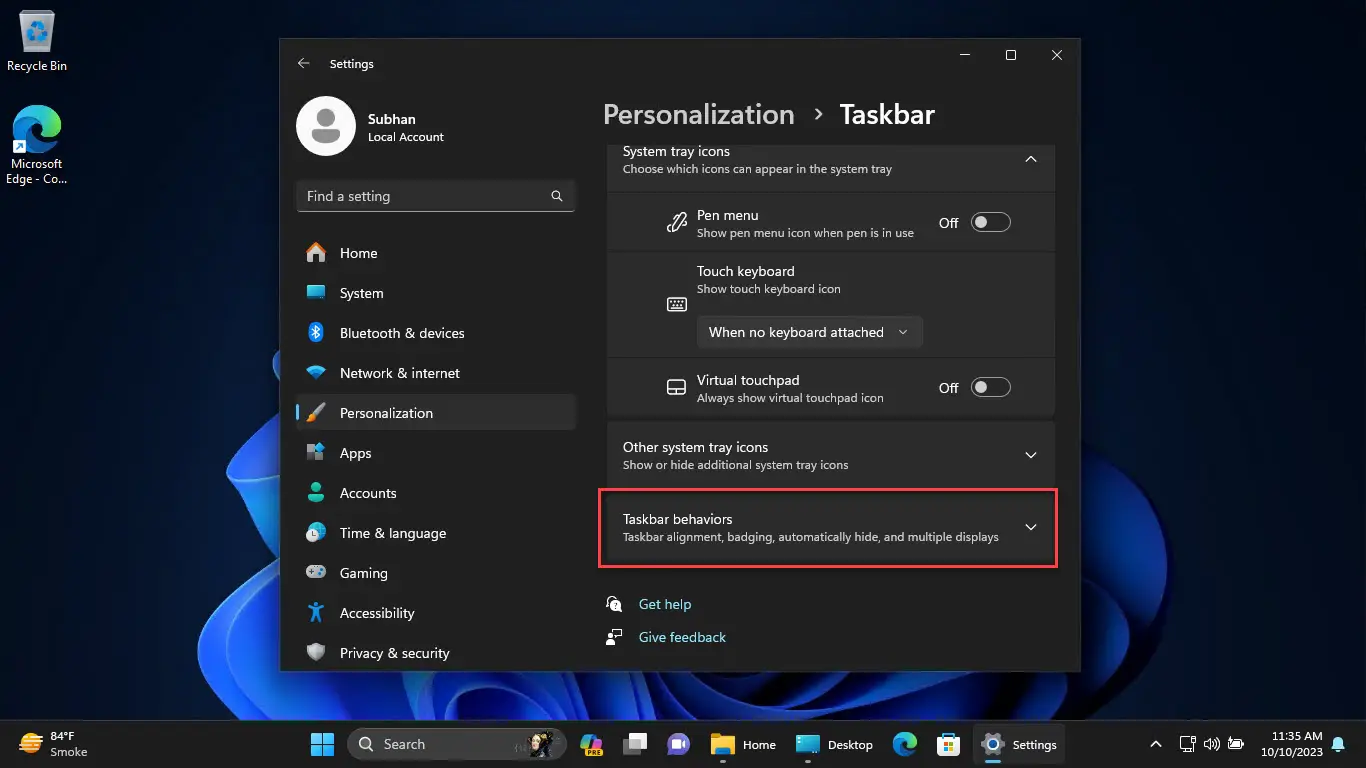The height and width of the screenshot is (768, 1366).
Task: Click the Touch keyboard icon
Action: 677,304
